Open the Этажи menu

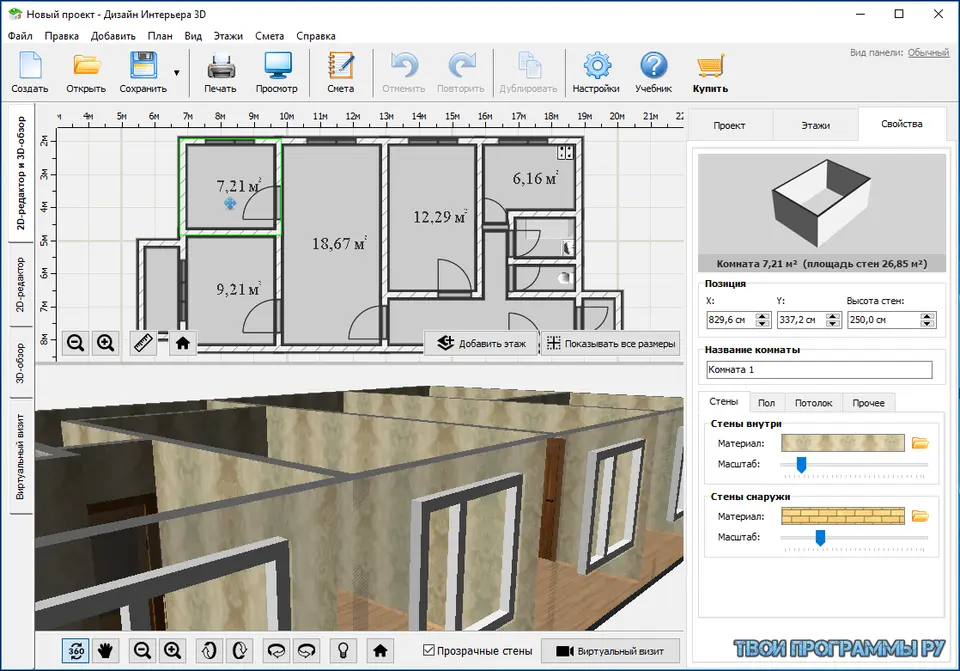[x=228, y=36]
